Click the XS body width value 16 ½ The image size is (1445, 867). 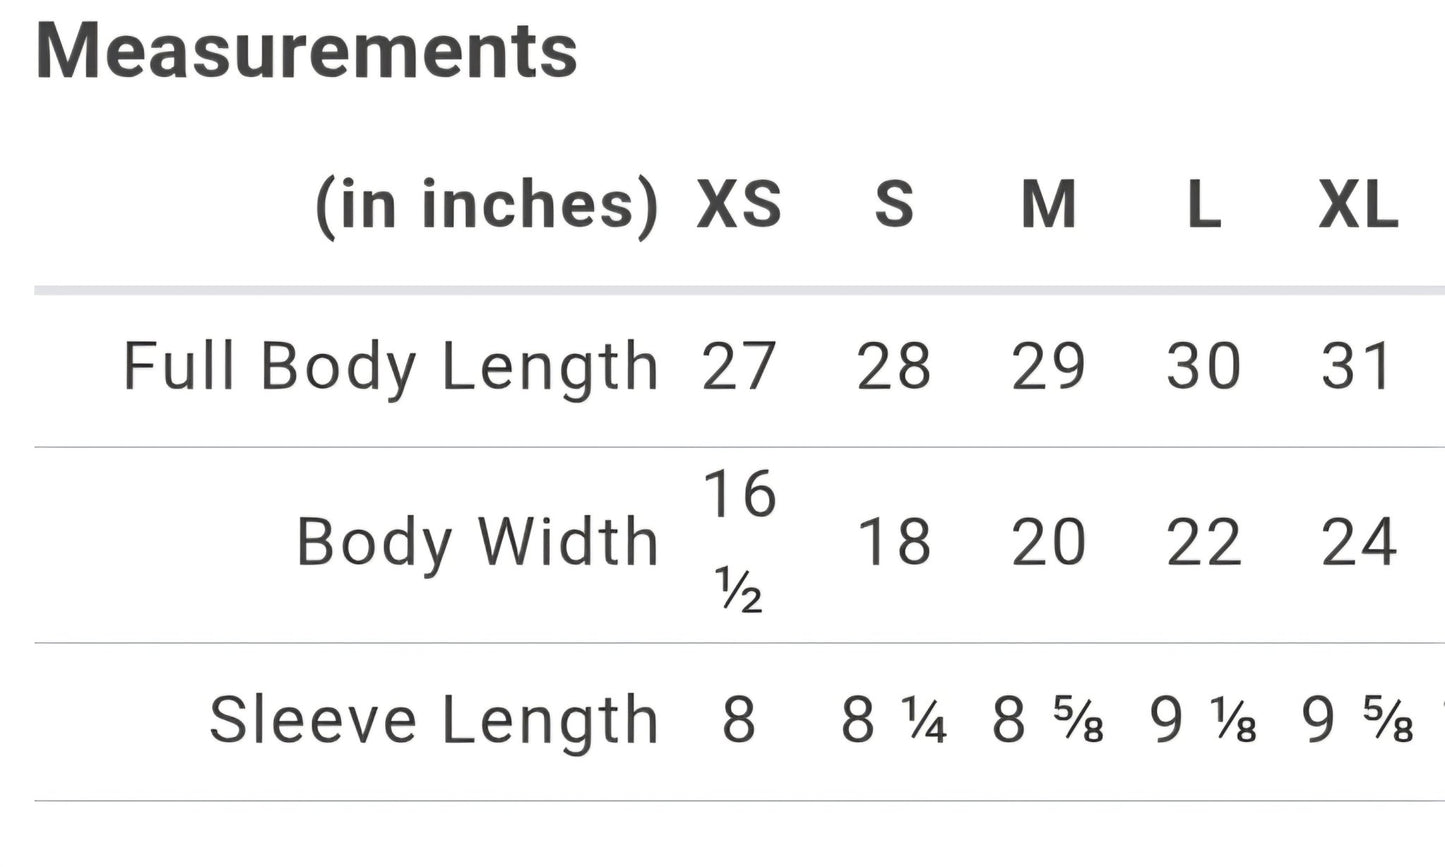coord(739,540)
